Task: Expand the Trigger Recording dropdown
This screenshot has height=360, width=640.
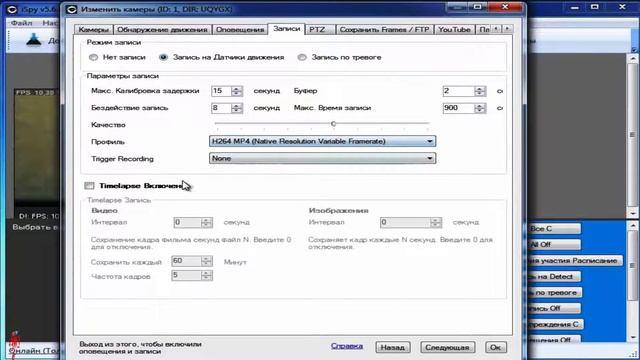Action: click(322, 158)
